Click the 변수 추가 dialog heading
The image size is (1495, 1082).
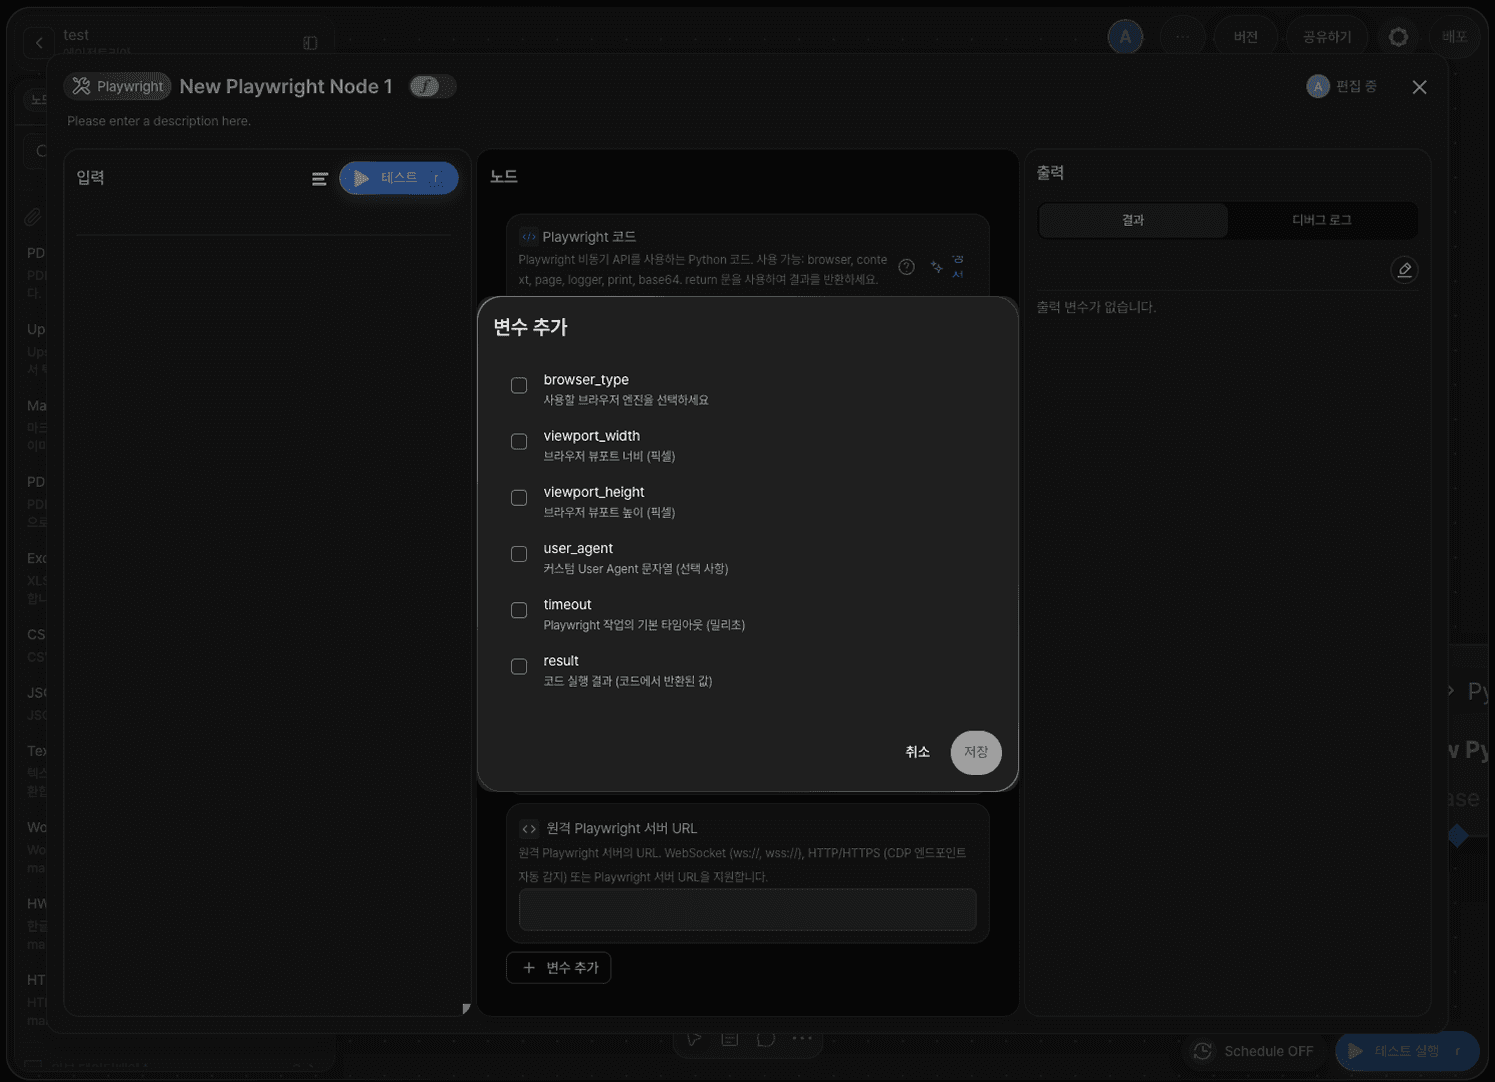coord(530,327)
